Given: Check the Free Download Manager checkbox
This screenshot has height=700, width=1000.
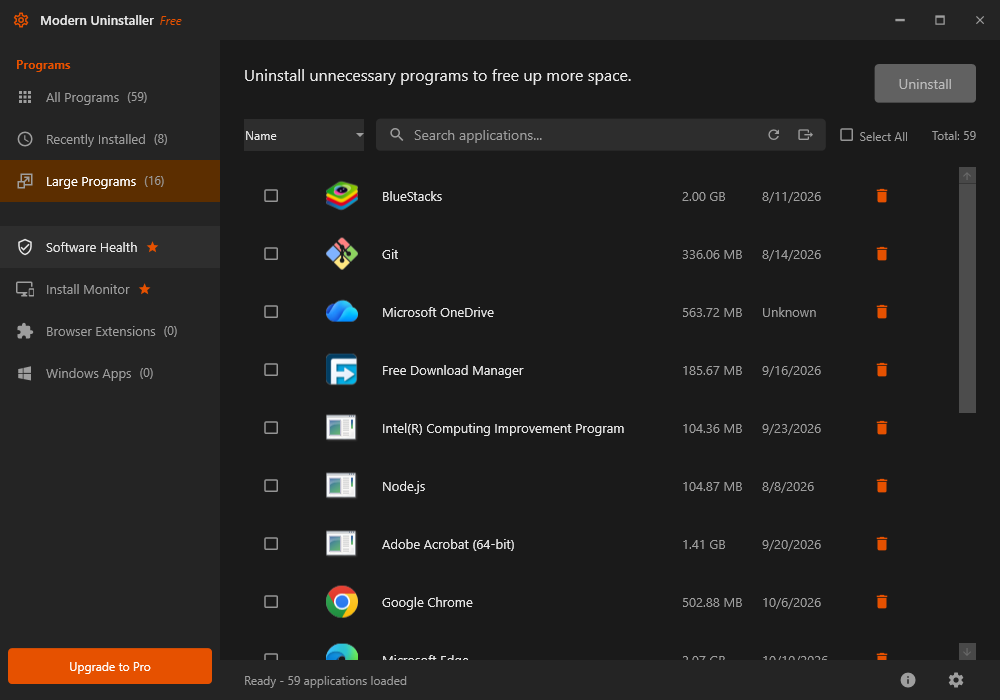Looking at the screenshot, I should click(271, 370).
